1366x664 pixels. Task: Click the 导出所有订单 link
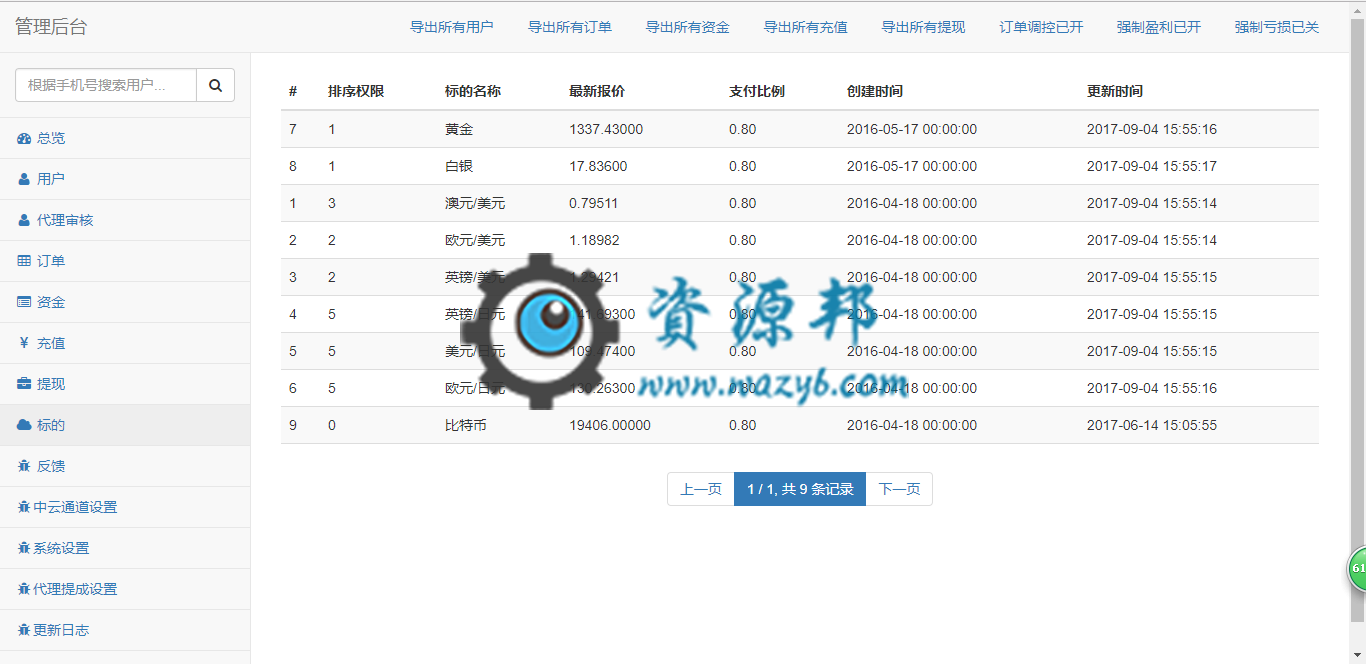coord(570,27)
